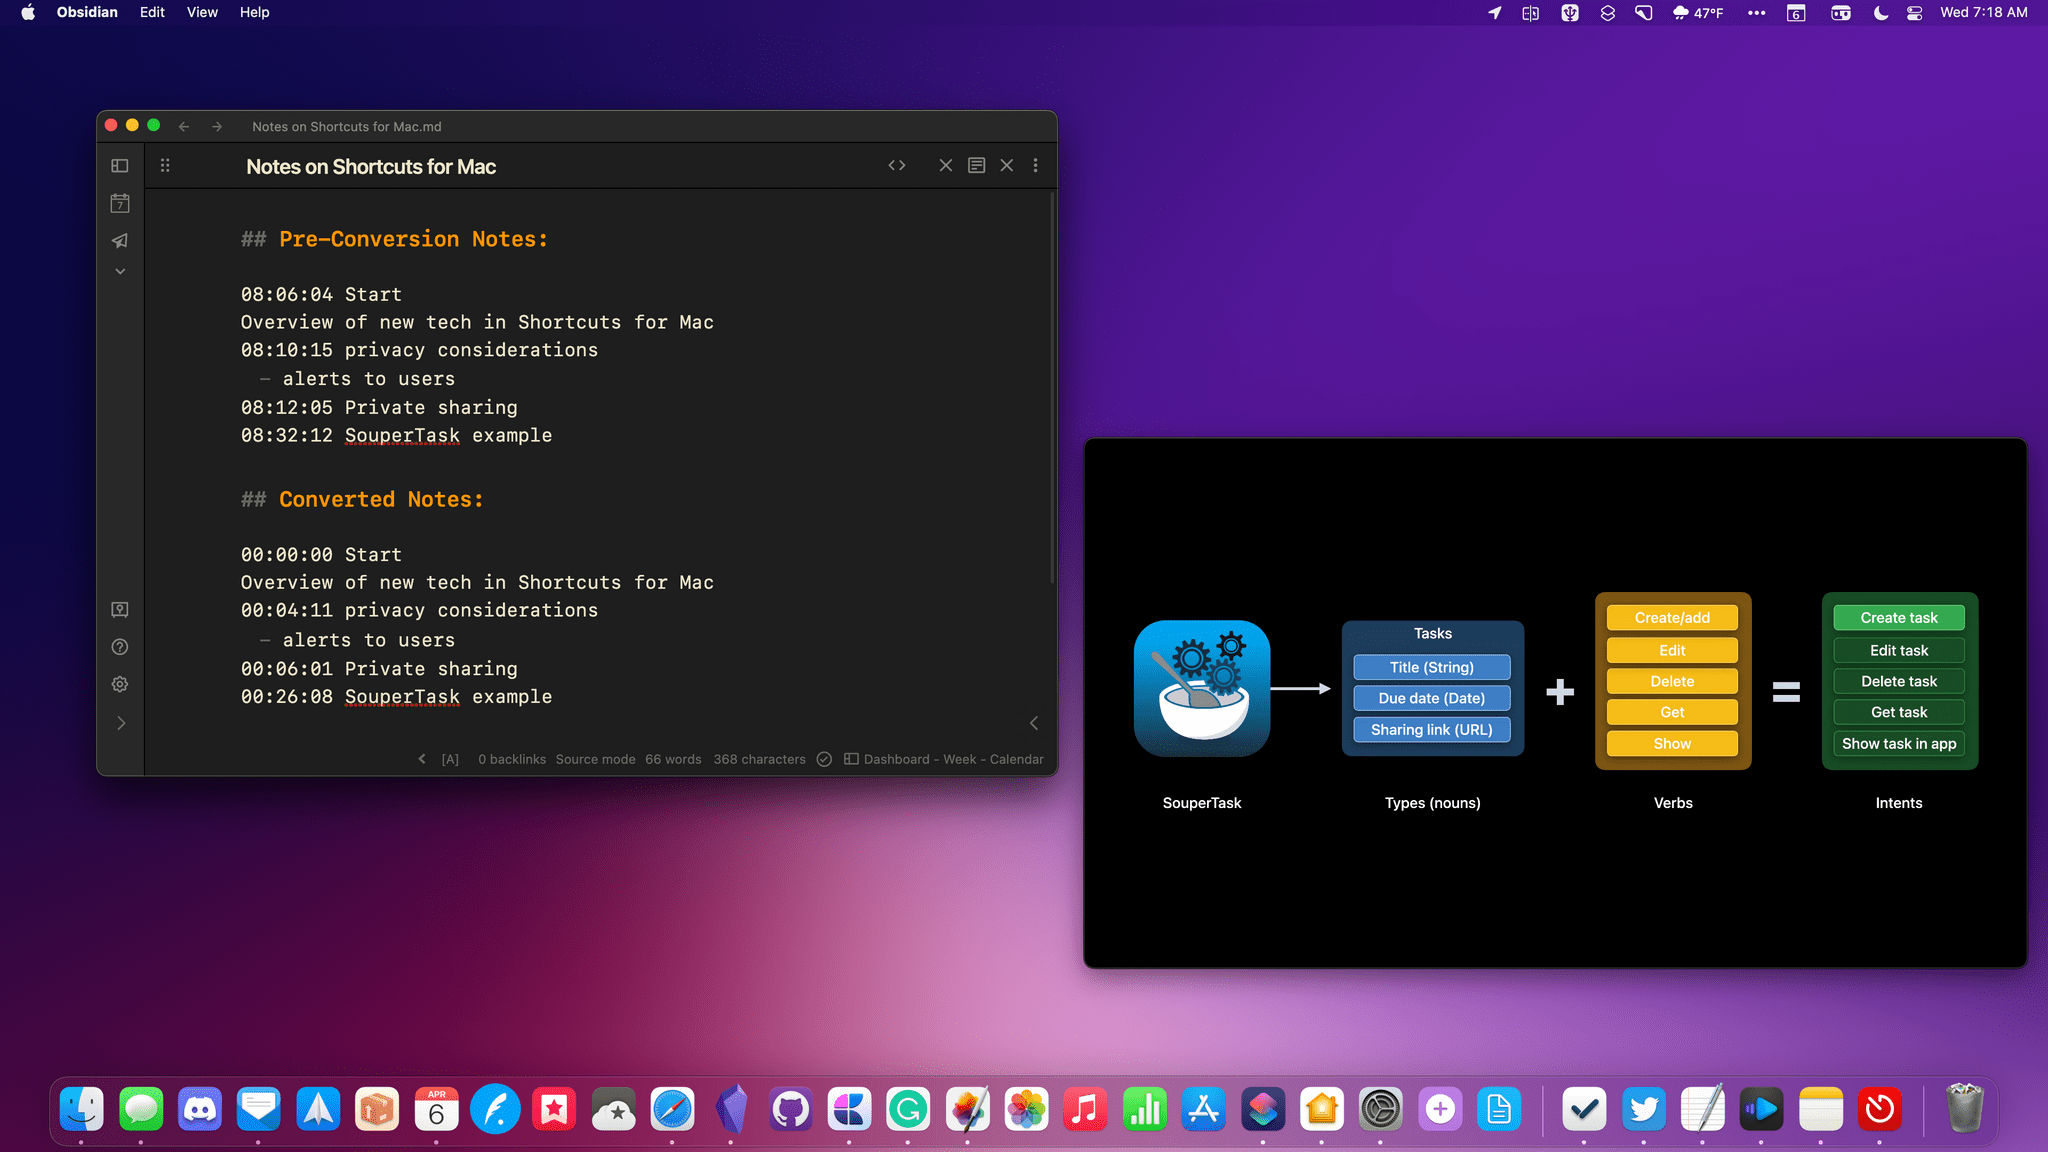Click the down arrow to collapse sidebar
Viewport: 2048px width, 1152px height.
coord(120,271)
